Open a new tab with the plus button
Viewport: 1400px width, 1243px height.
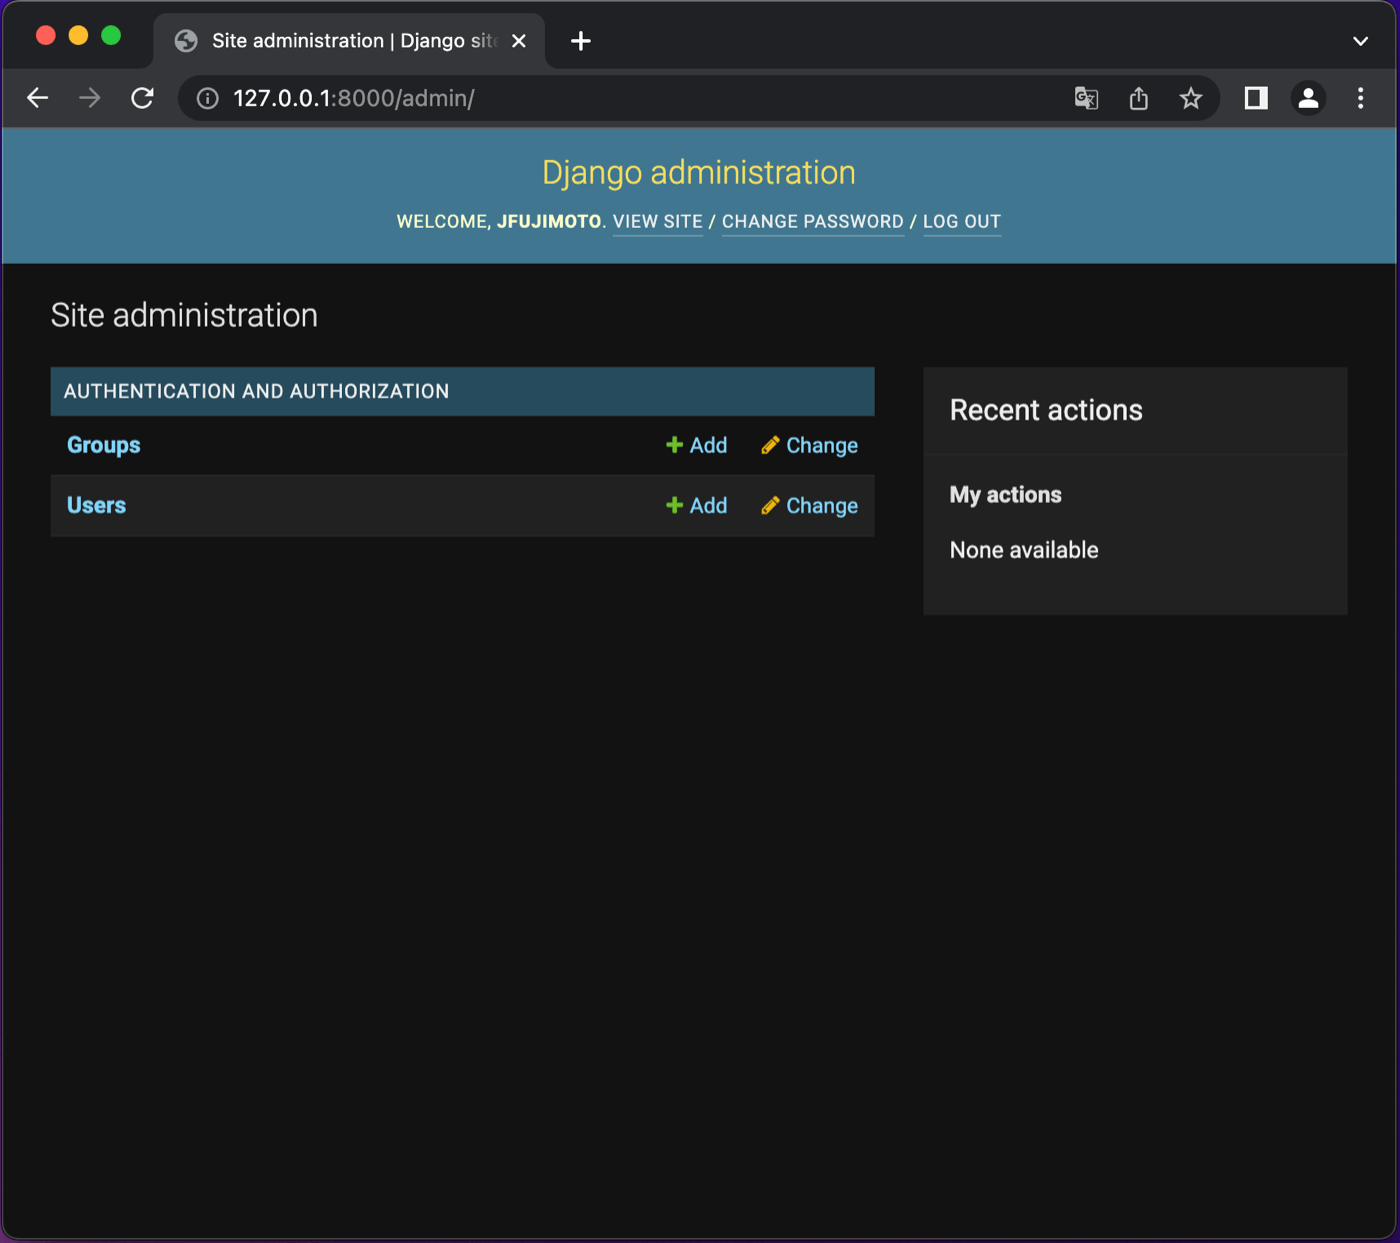pyautogui.click(x=580, y=41)
